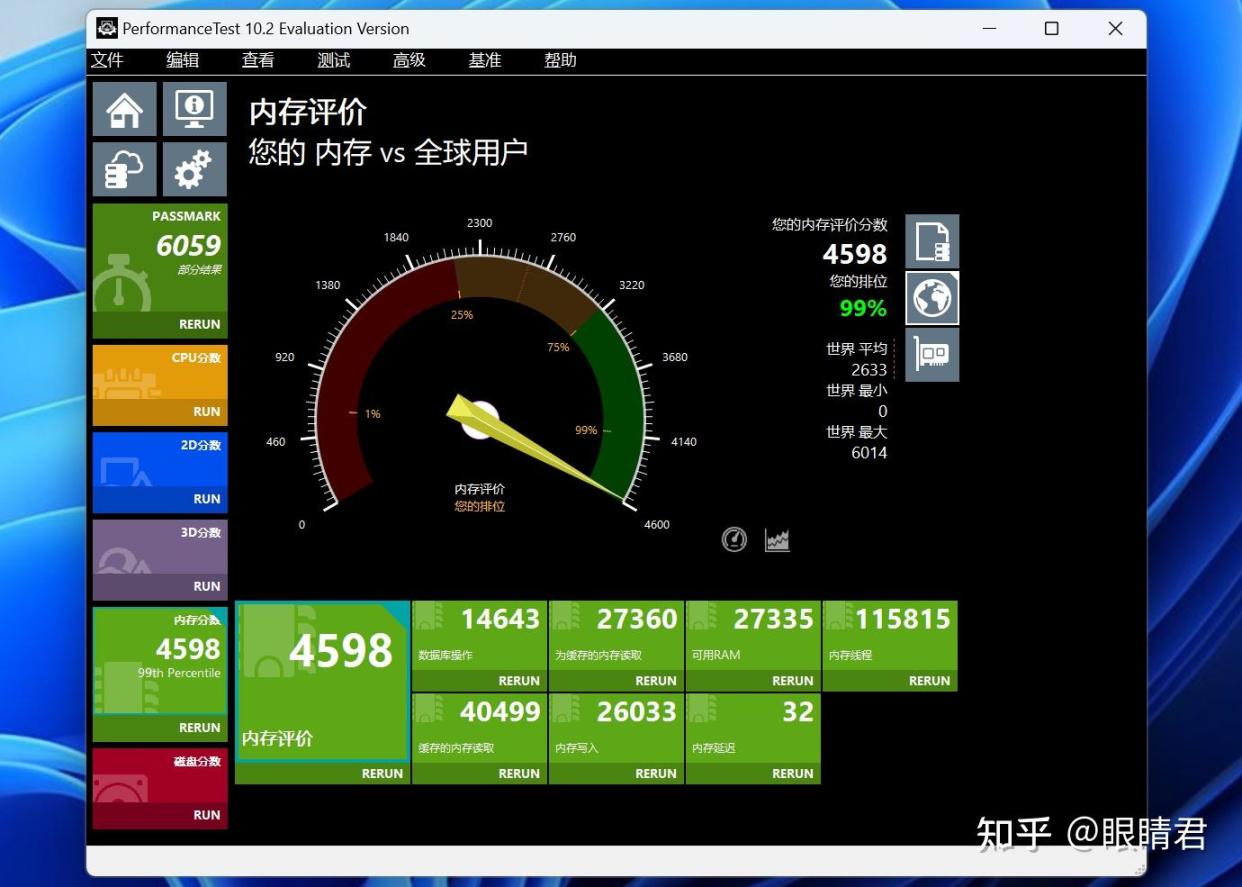Open the Home icon button

pyautogui.click(x=125, y=109)
